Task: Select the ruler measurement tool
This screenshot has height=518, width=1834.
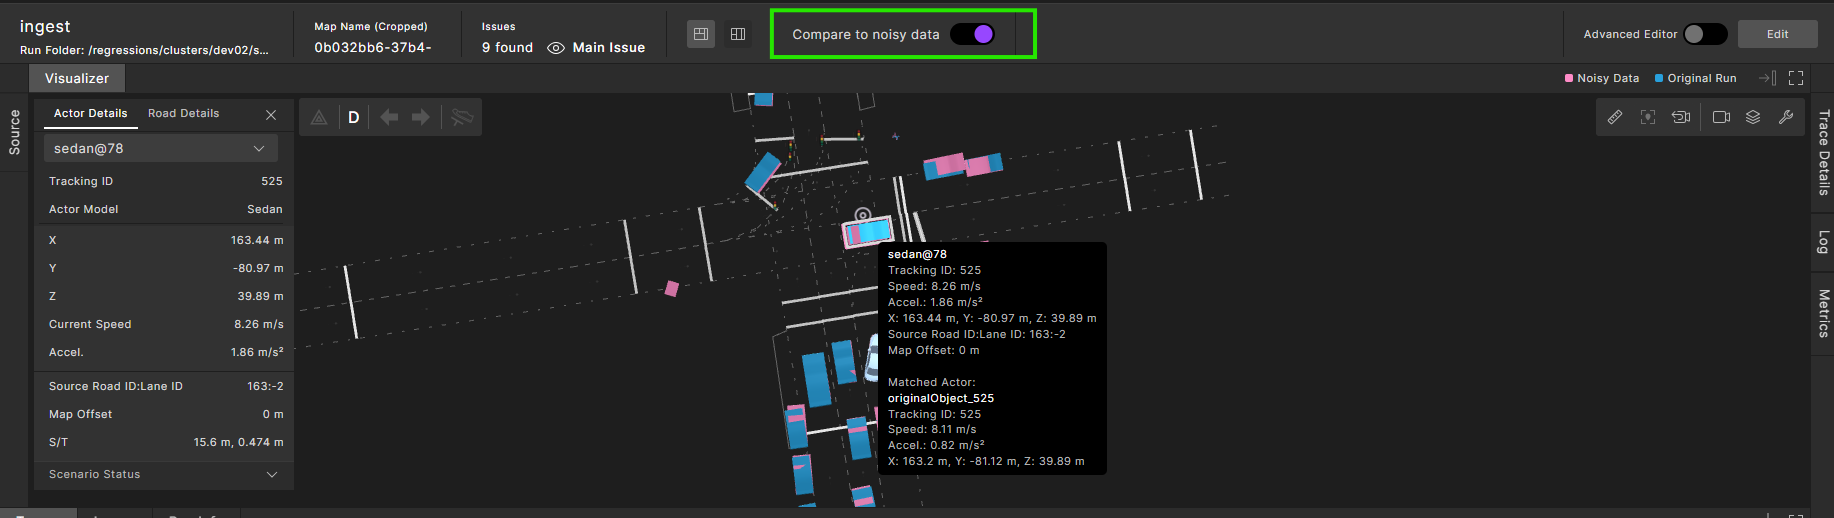Action: pyautogui.click(x=1615, y=117)
